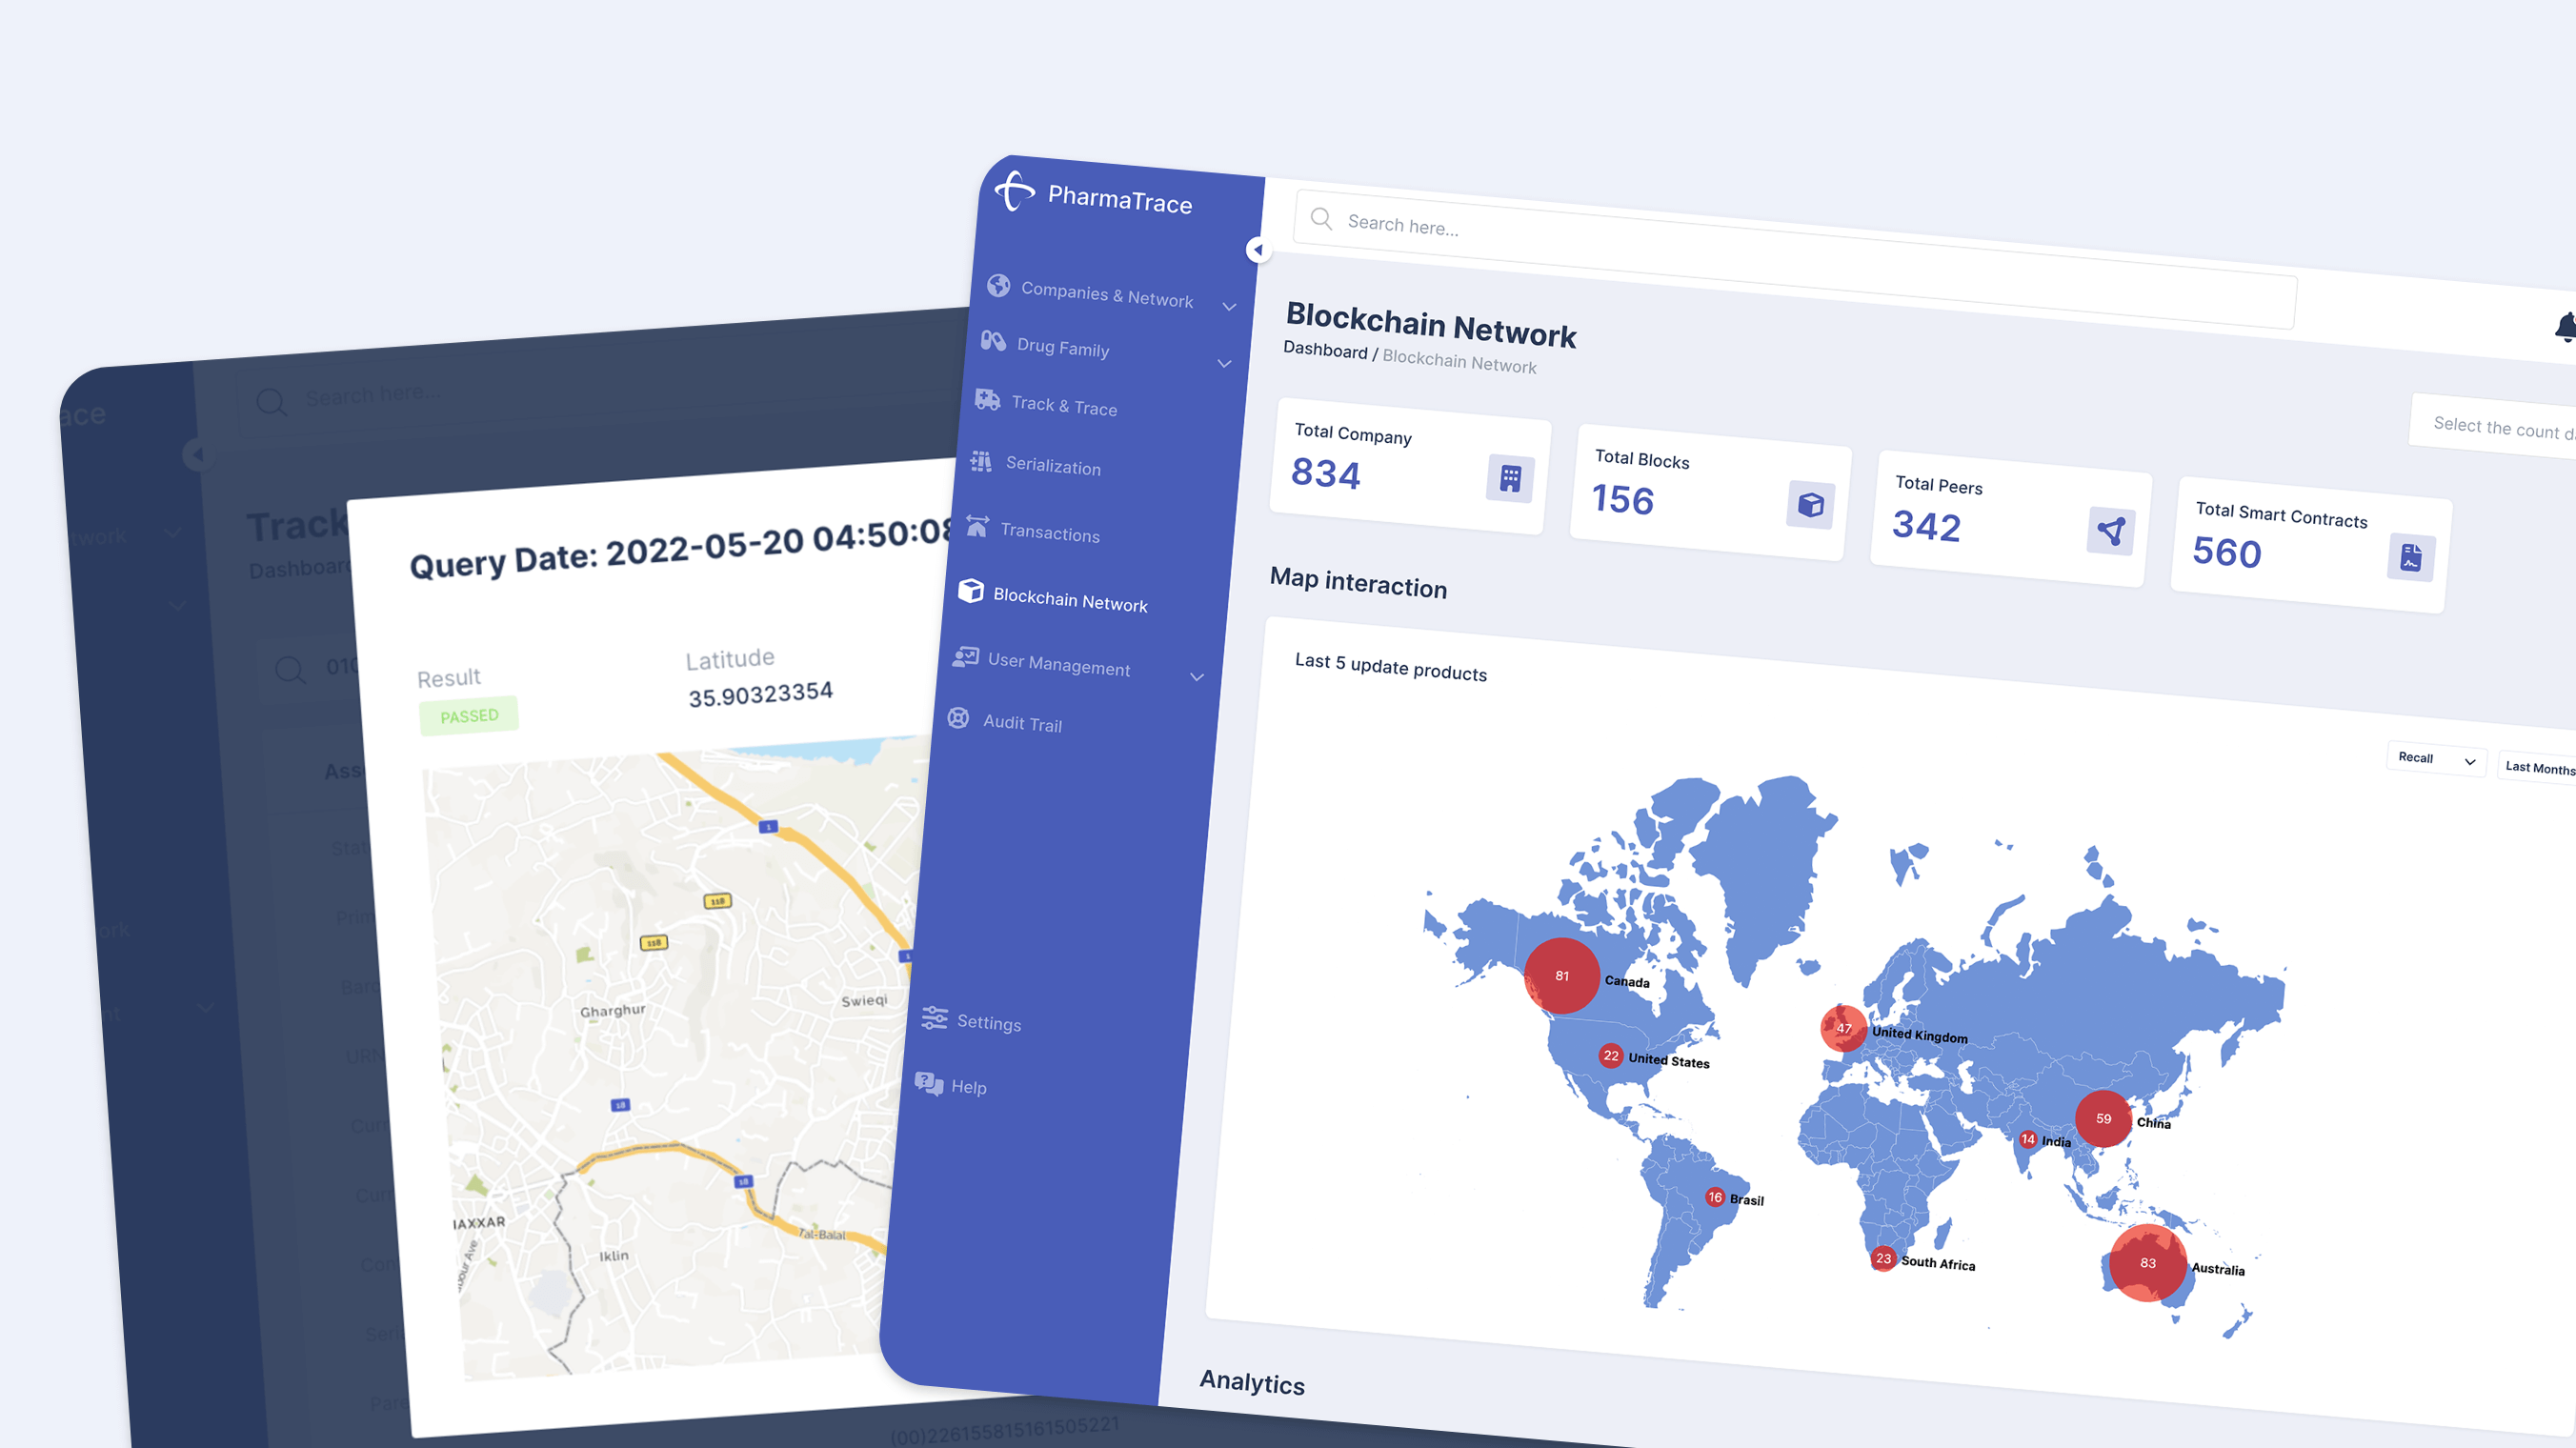The image size is (2576, 1448).
Task: Click Dashboard breadcrumb link
Action: point(1324,350)
